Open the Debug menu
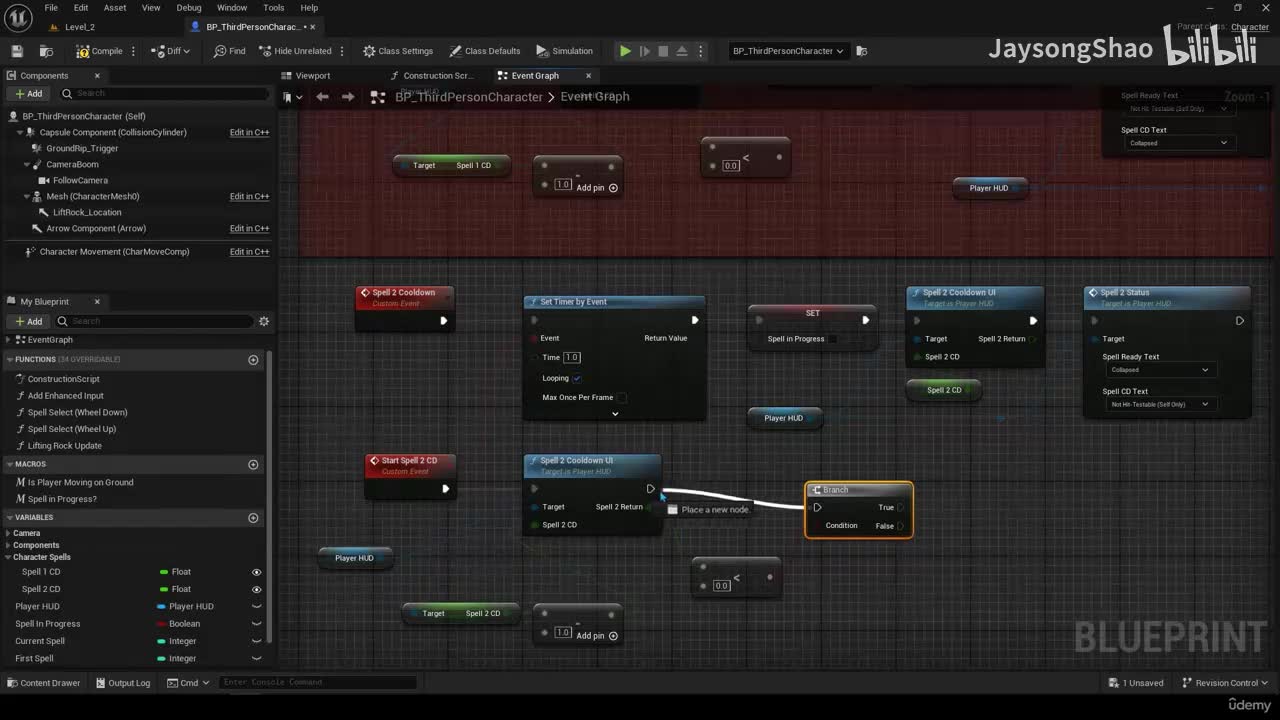The height and width of the screenshot is (720, 1280). coord(189,8)
